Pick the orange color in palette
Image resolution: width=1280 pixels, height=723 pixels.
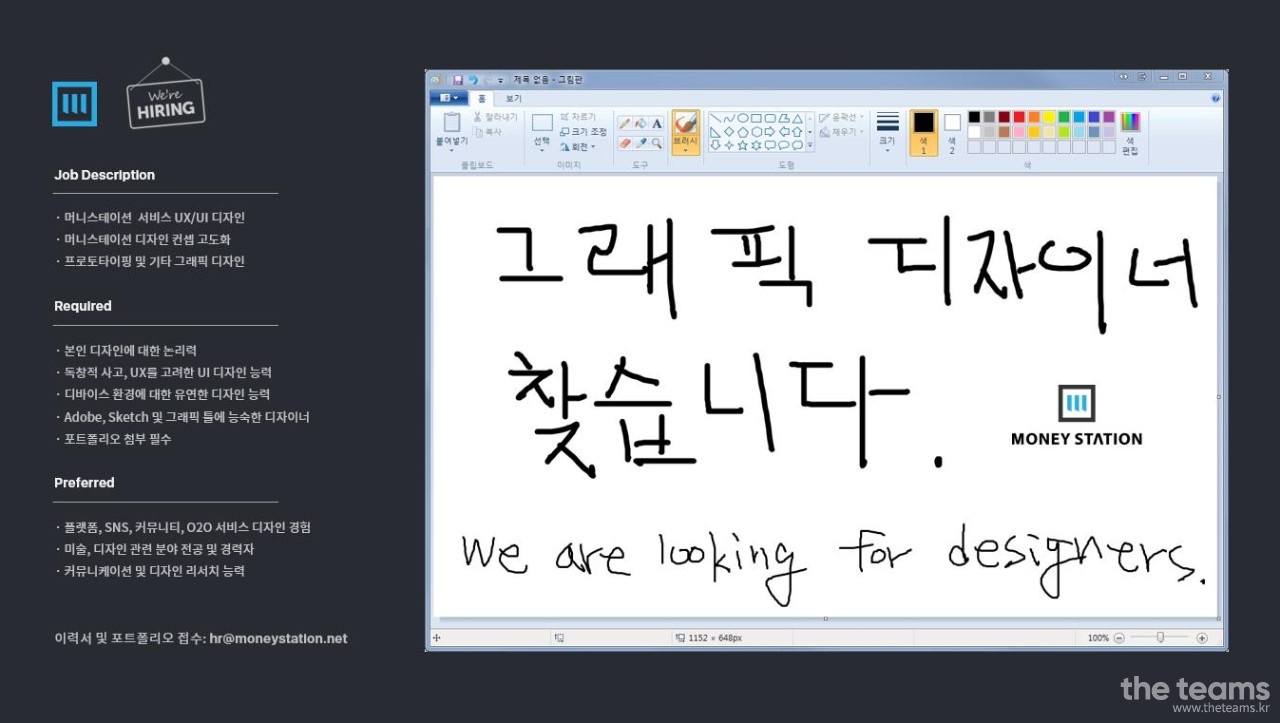coord(1034,117)
